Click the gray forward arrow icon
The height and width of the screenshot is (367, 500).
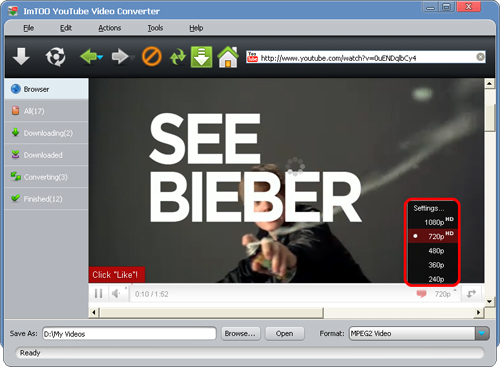[120, 57]
